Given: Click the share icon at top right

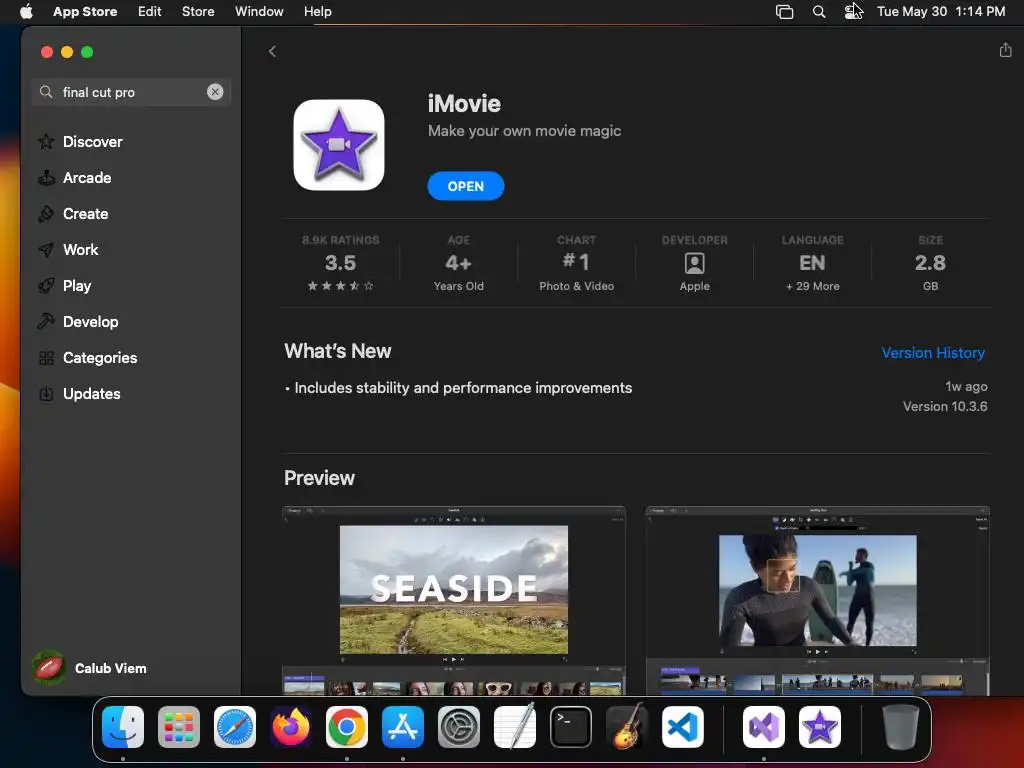Looking at the screenshot, I should [1005, 50].
